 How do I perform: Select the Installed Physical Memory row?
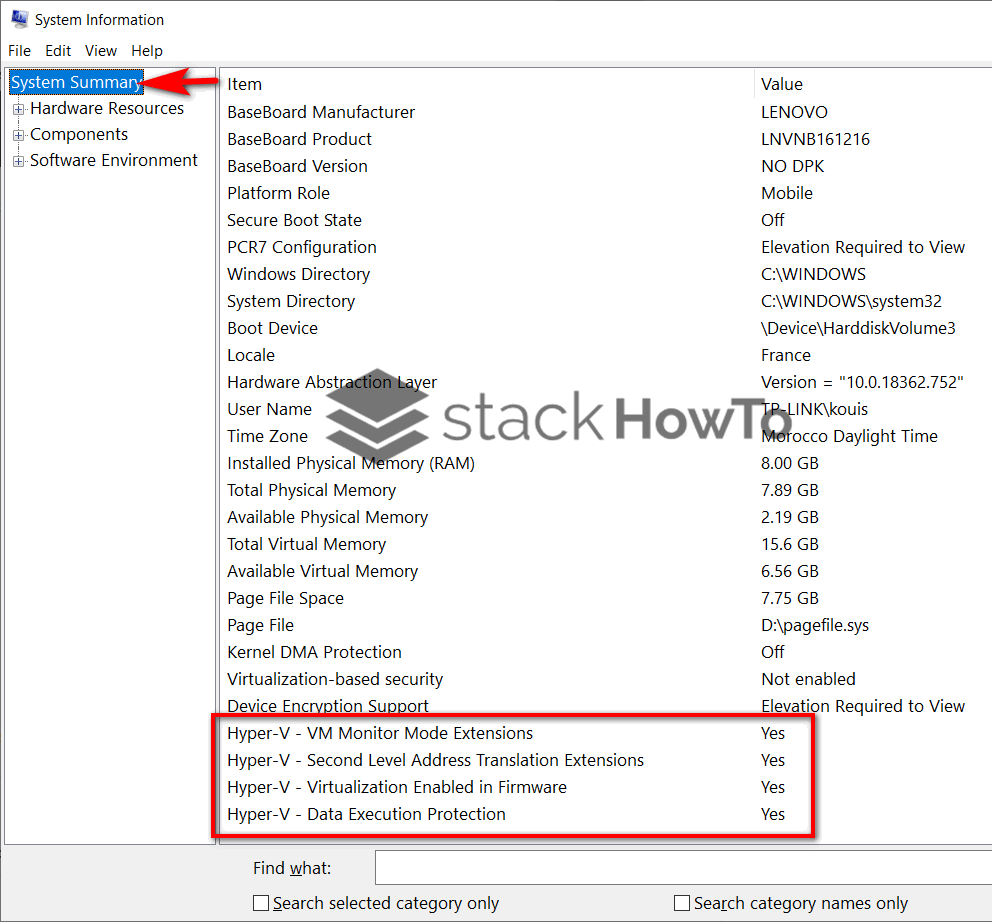pyautogui.click(x=350, y=463)
